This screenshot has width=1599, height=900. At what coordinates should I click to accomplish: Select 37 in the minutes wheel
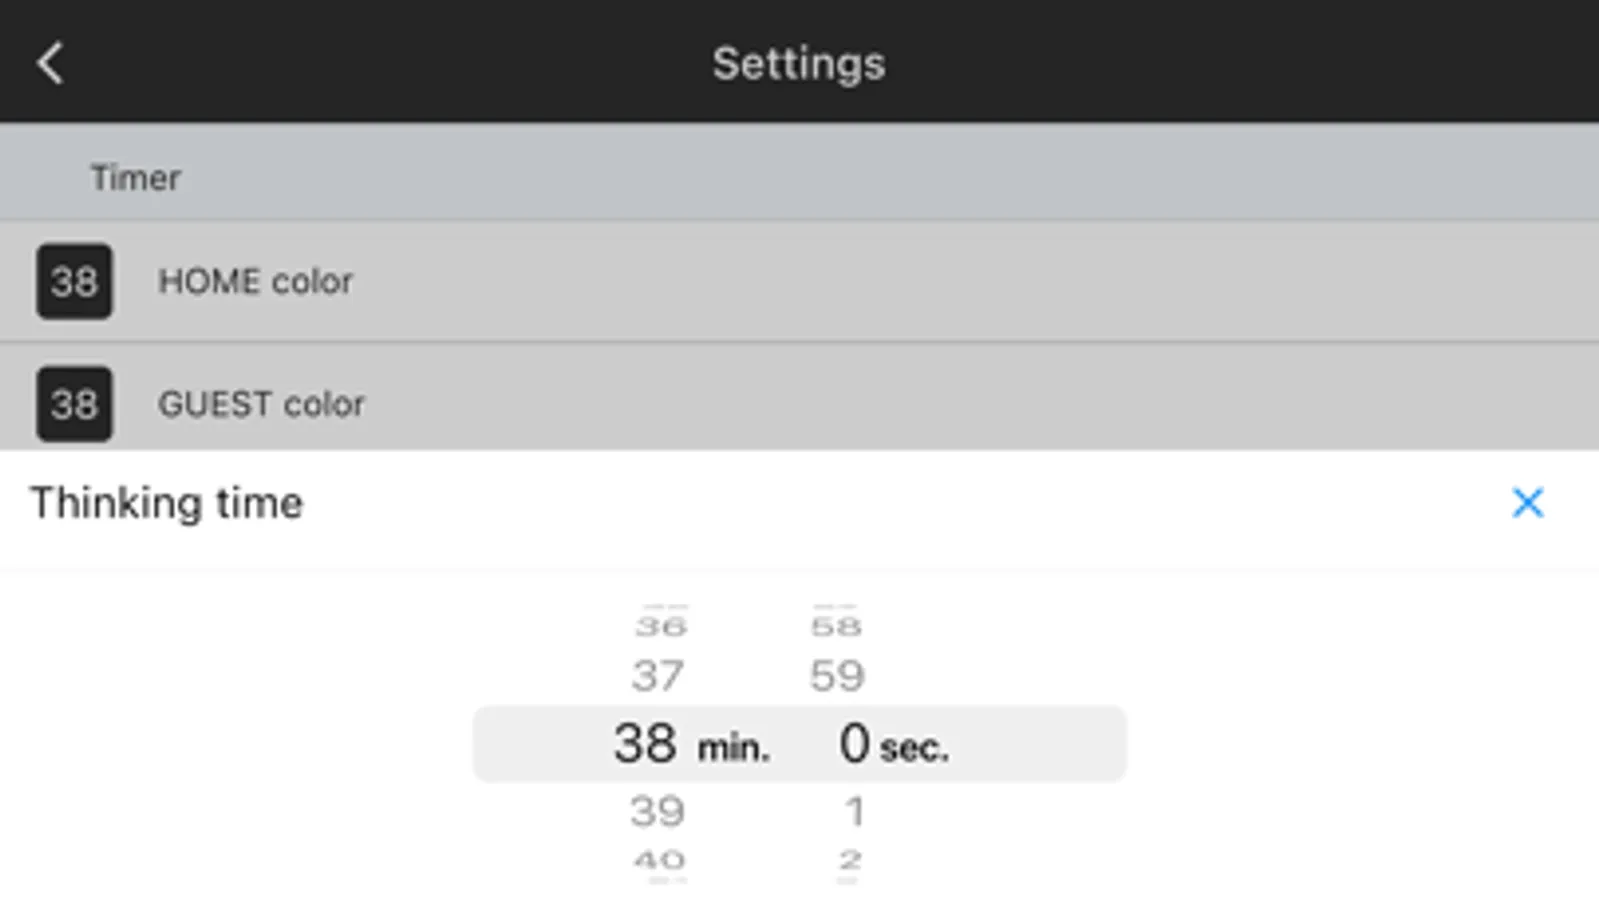pos(657,676)
